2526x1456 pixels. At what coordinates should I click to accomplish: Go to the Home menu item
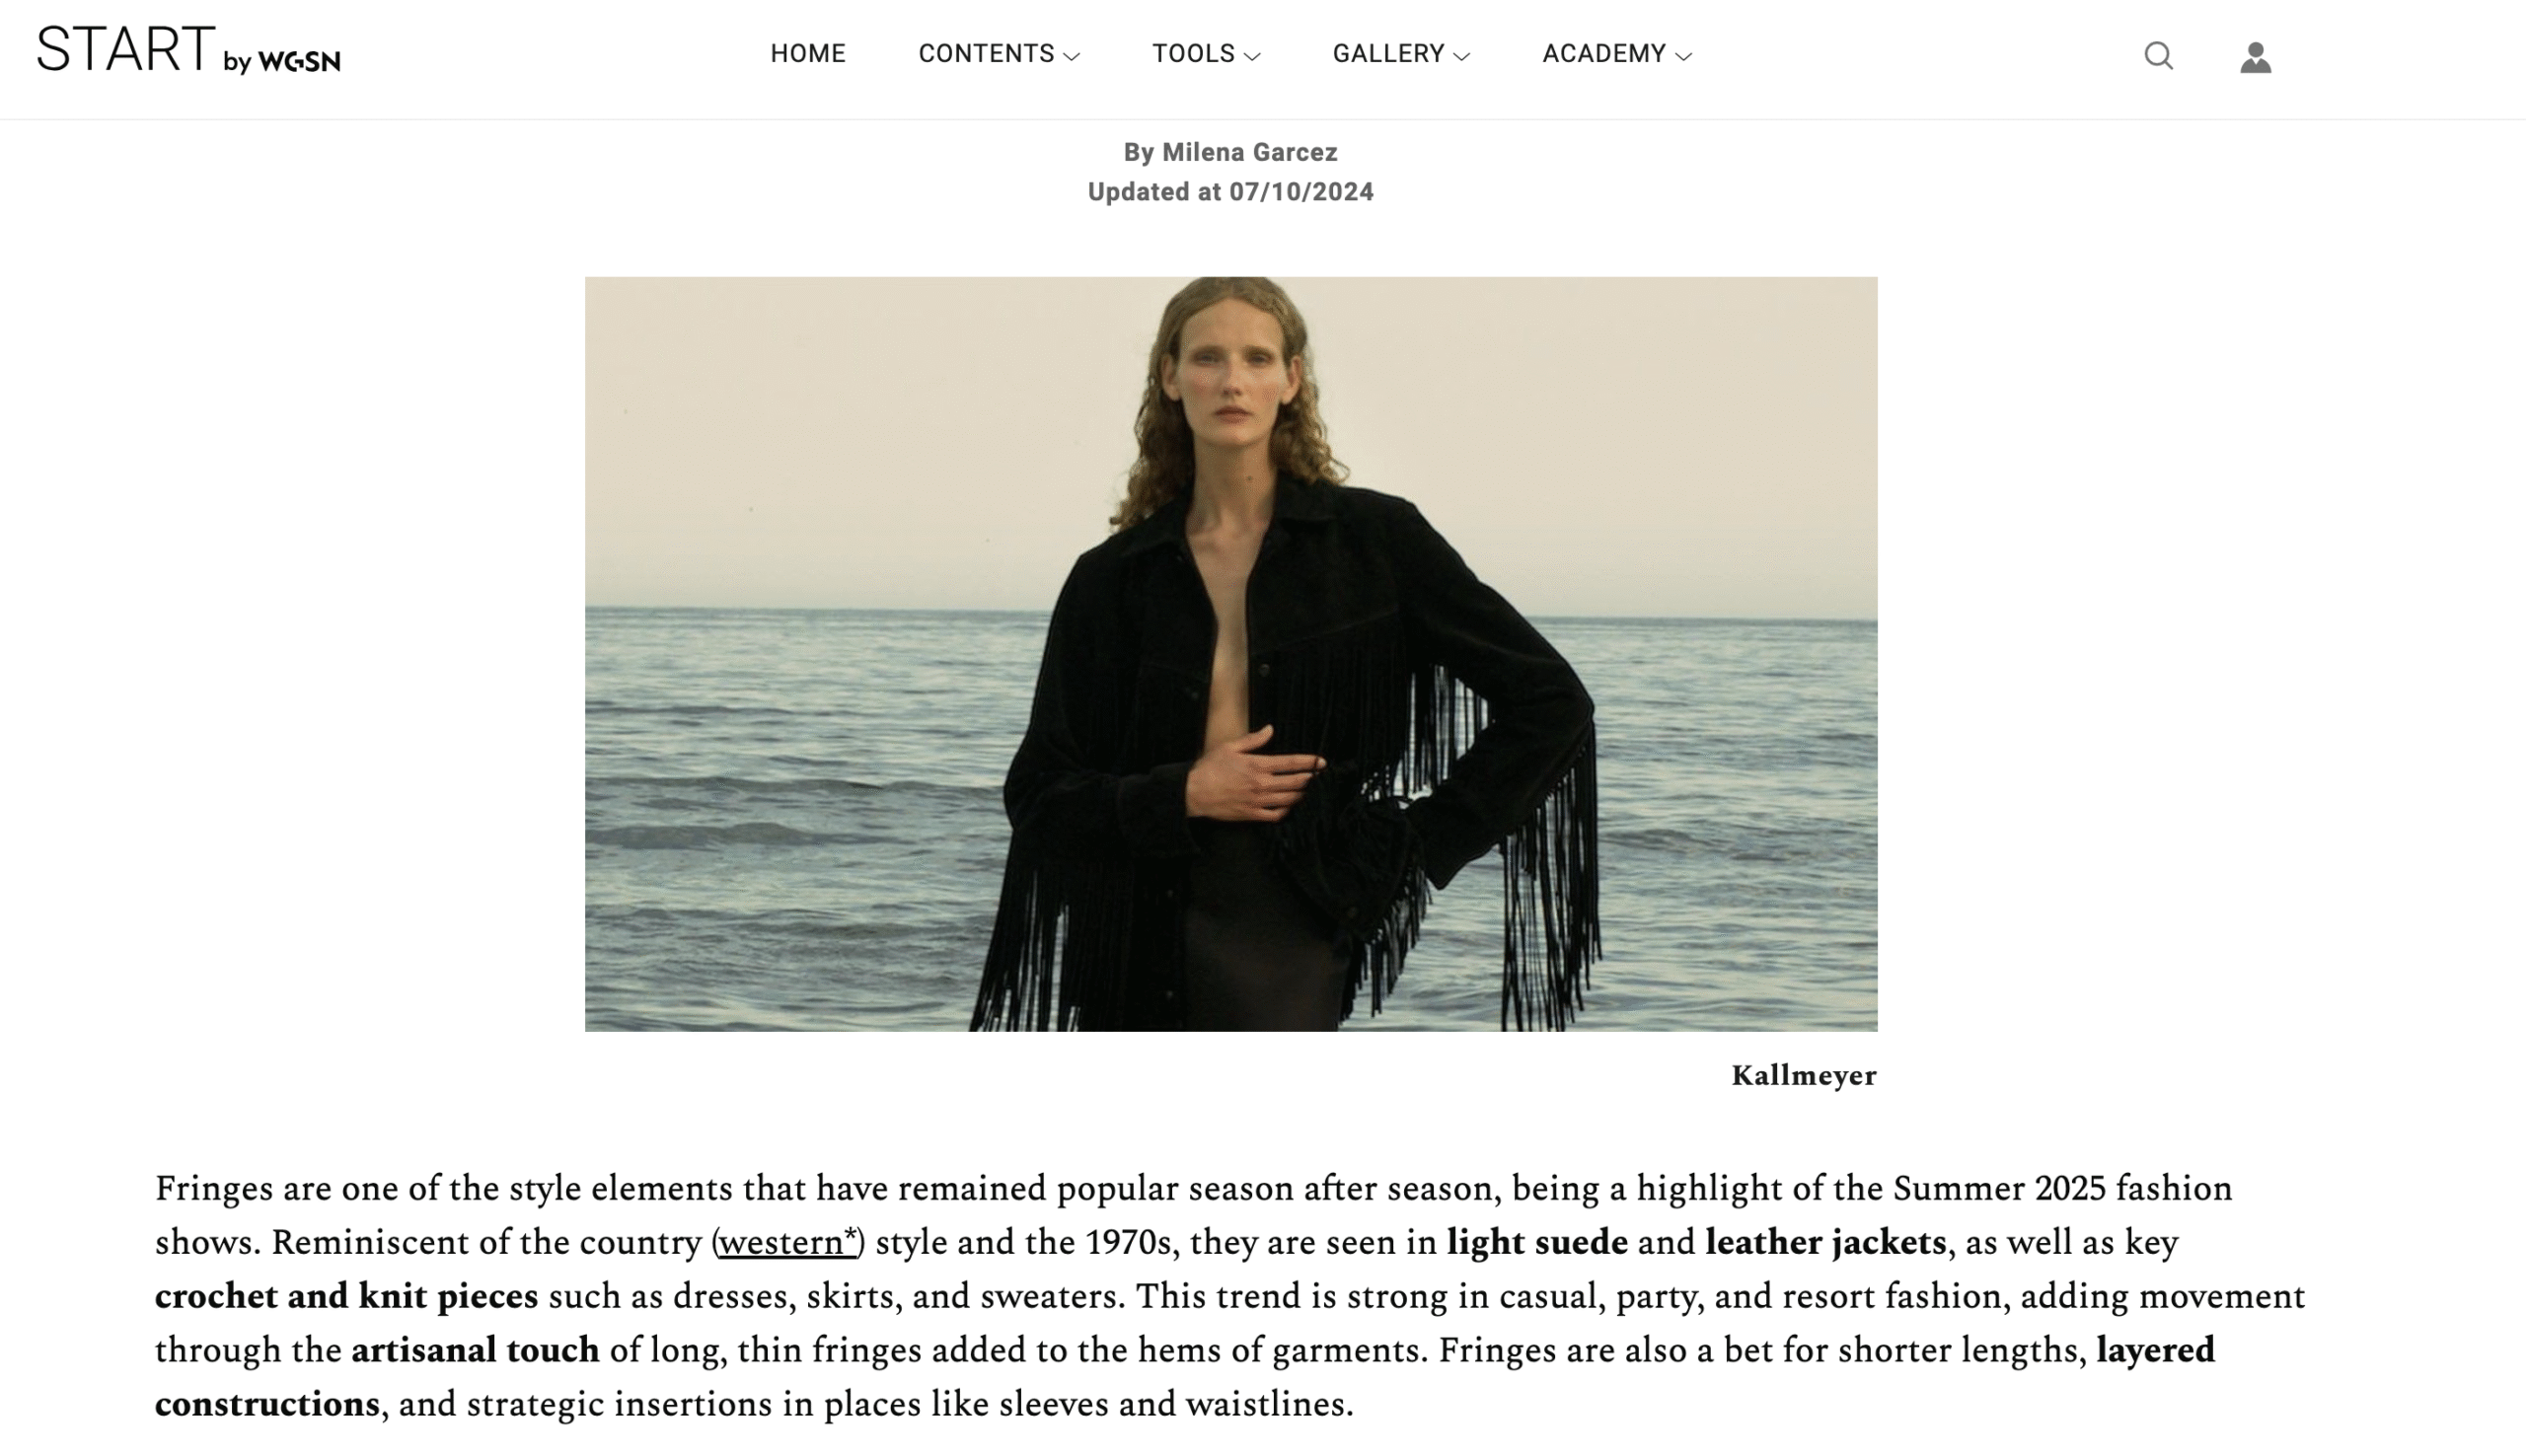coord(808,53)
